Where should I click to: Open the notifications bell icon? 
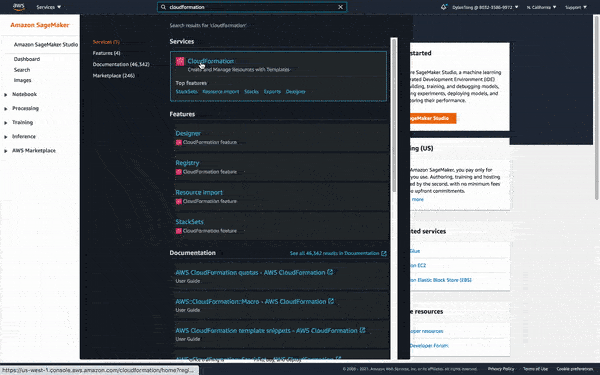point(443,7)
